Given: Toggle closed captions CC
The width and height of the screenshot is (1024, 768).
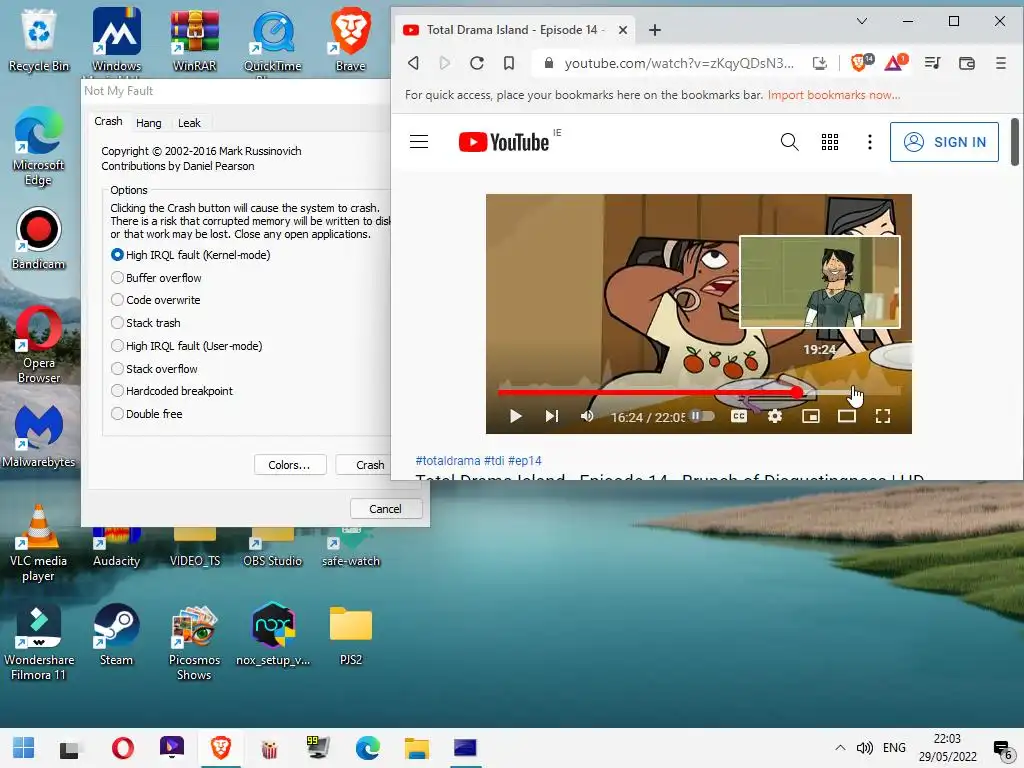Looking at the screenshot, I should [x=739, y=416].
